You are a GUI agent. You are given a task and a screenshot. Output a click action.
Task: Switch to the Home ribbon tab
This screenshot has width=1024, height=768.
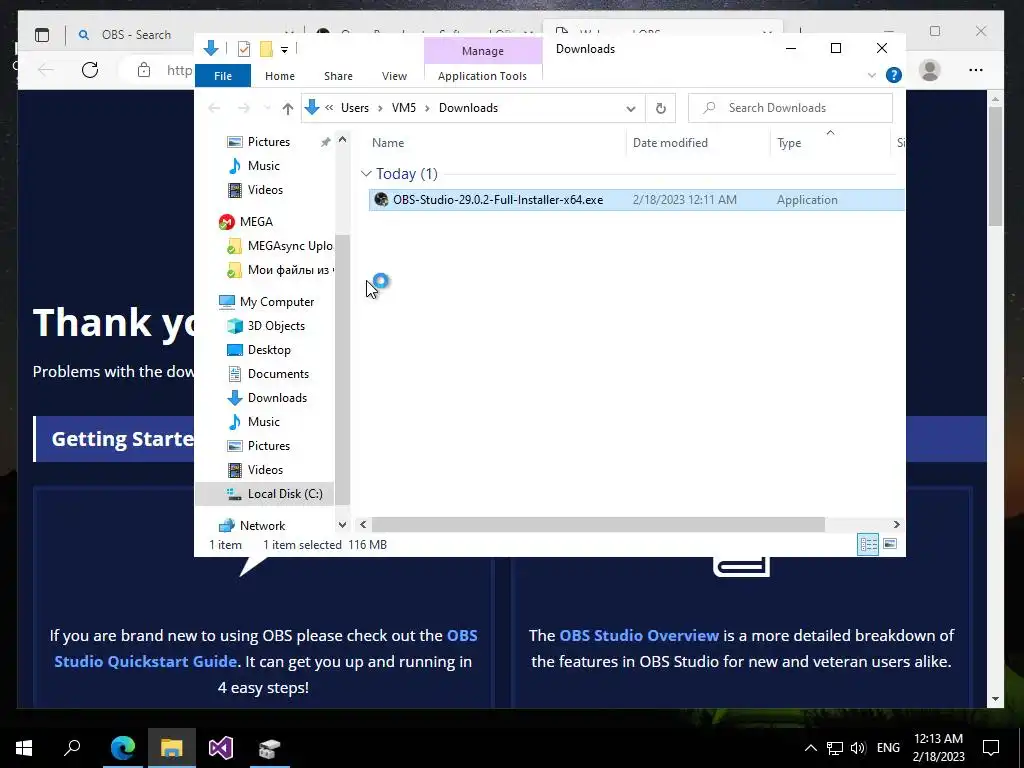(280, 76)
